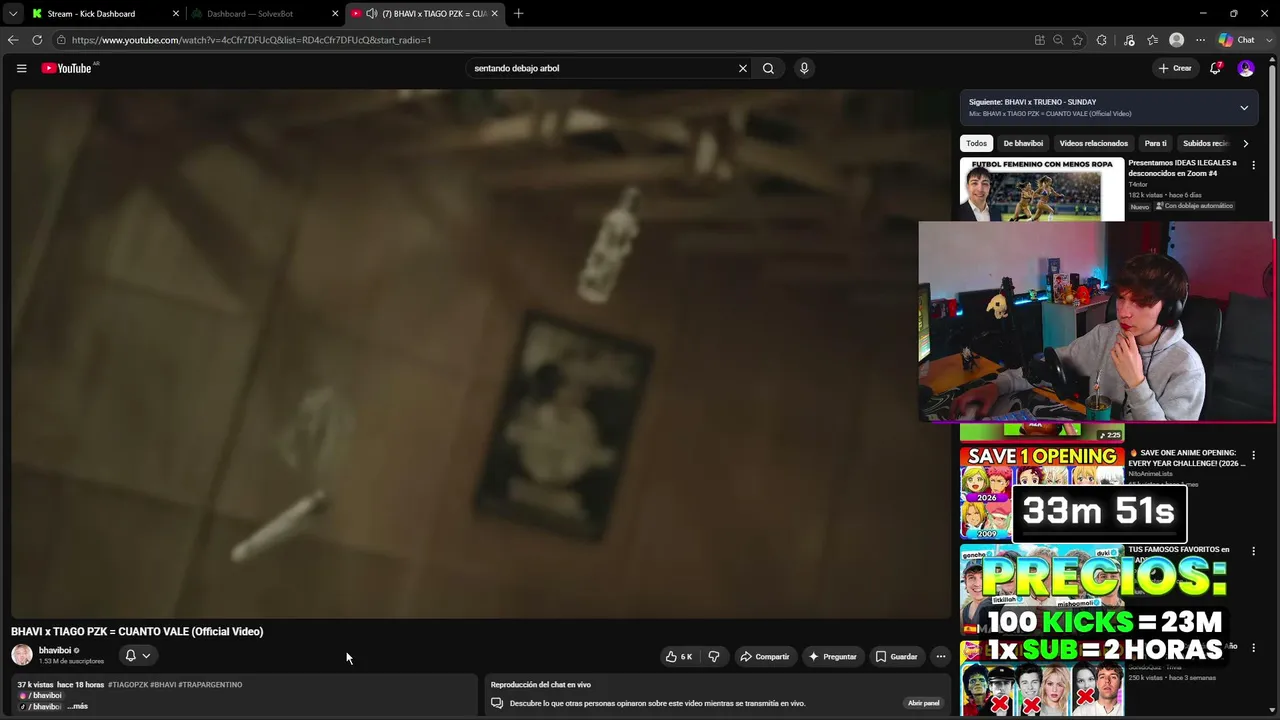Open the browser profile icon
Image resolution: width=1280 pixels, height=720 pixels.
coord(1177,40)
